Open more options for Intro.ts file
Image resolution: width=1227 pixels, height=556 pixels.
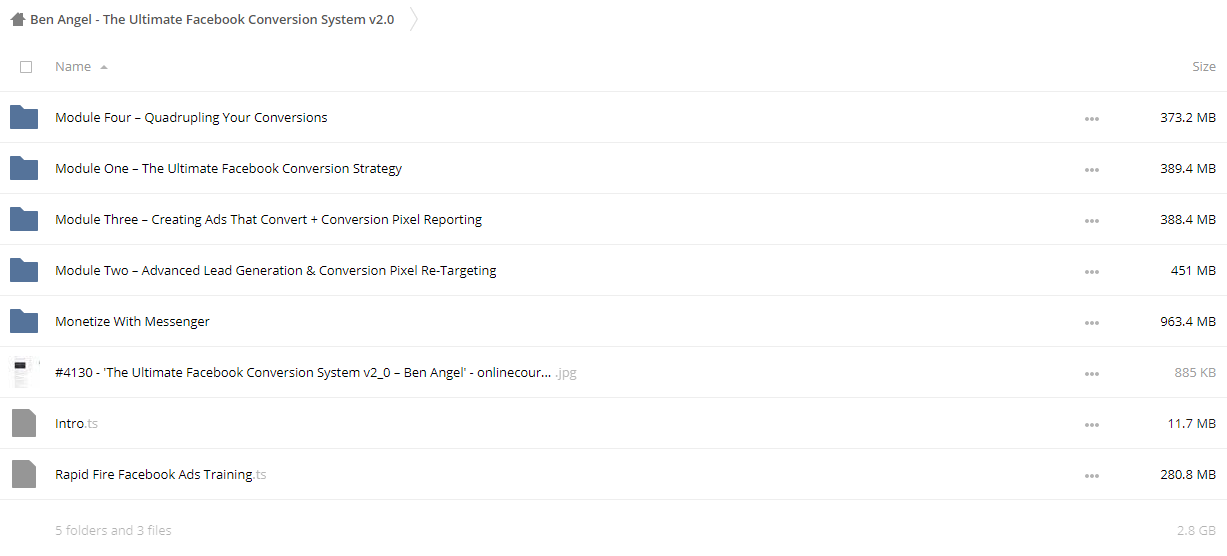click(1091, 424)
